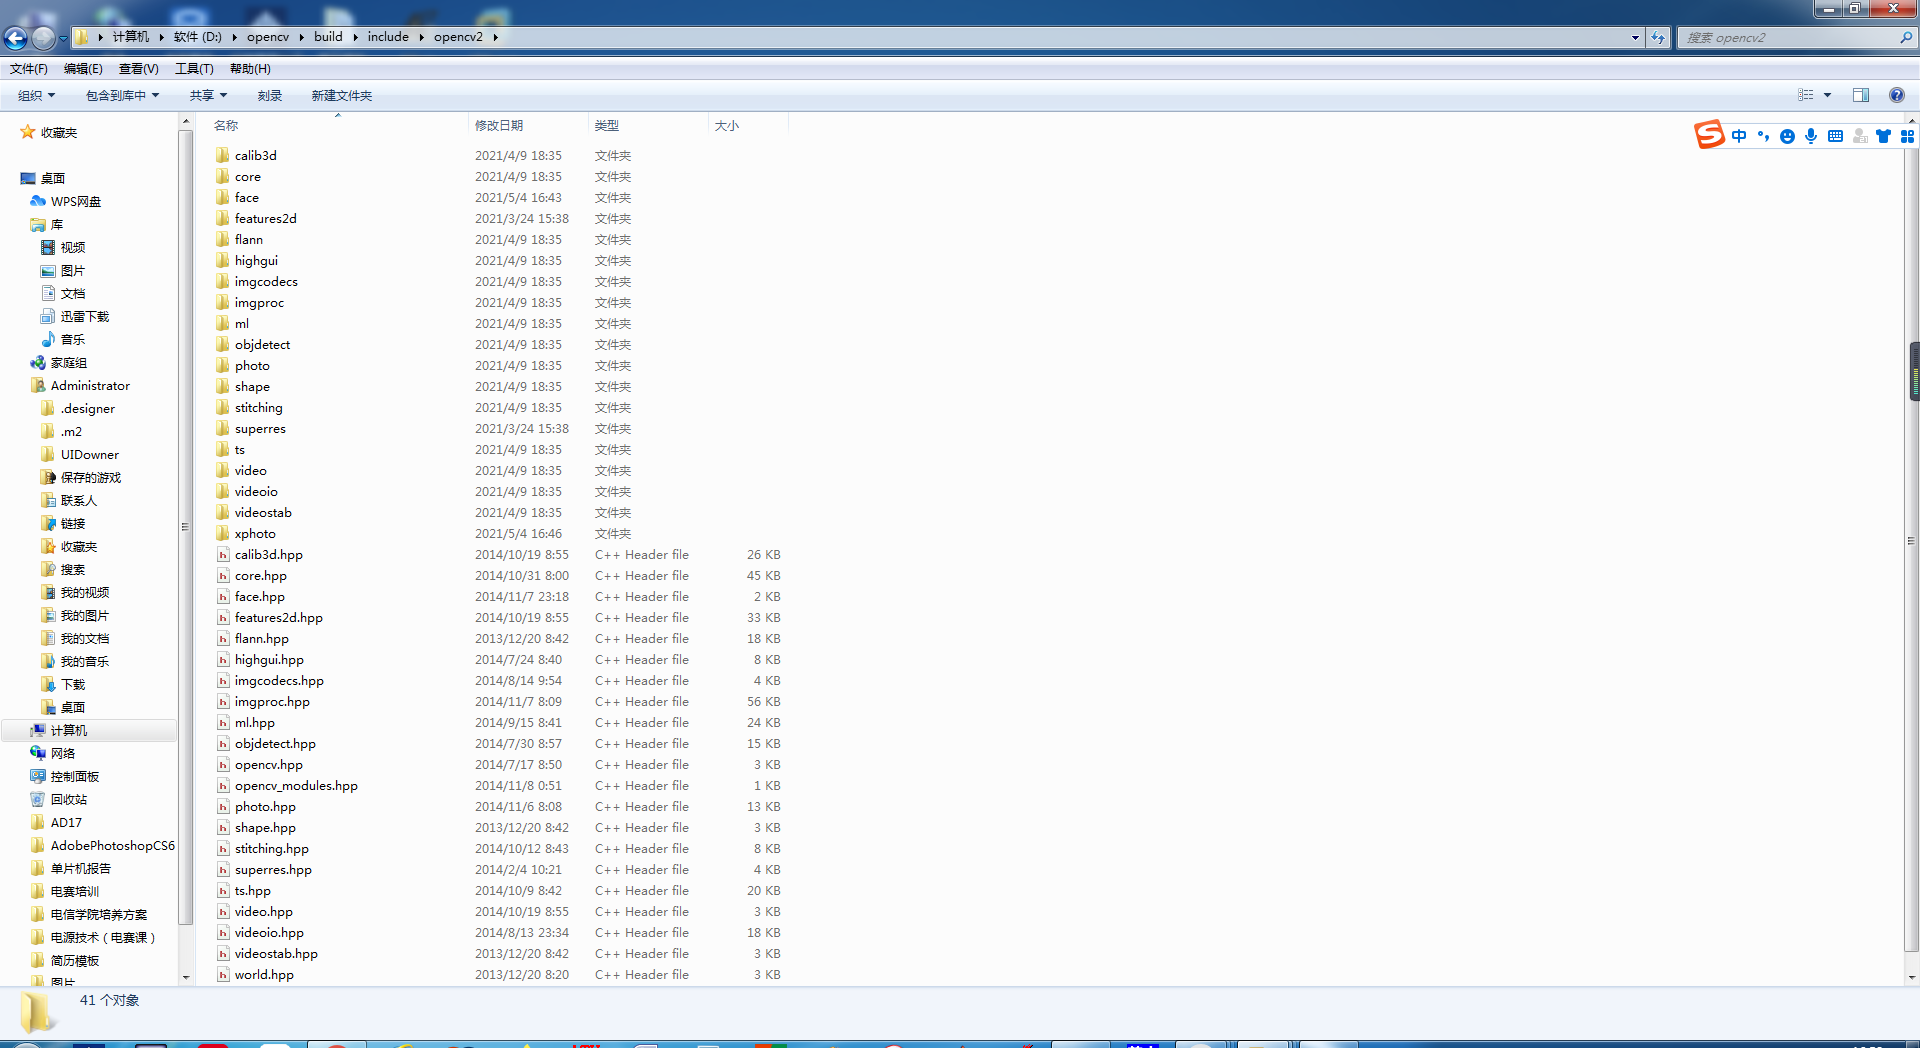1920x1048 pixels.
Task: Sort by 名称 column header
Action: pyautogui.click(x=338, y=125)
